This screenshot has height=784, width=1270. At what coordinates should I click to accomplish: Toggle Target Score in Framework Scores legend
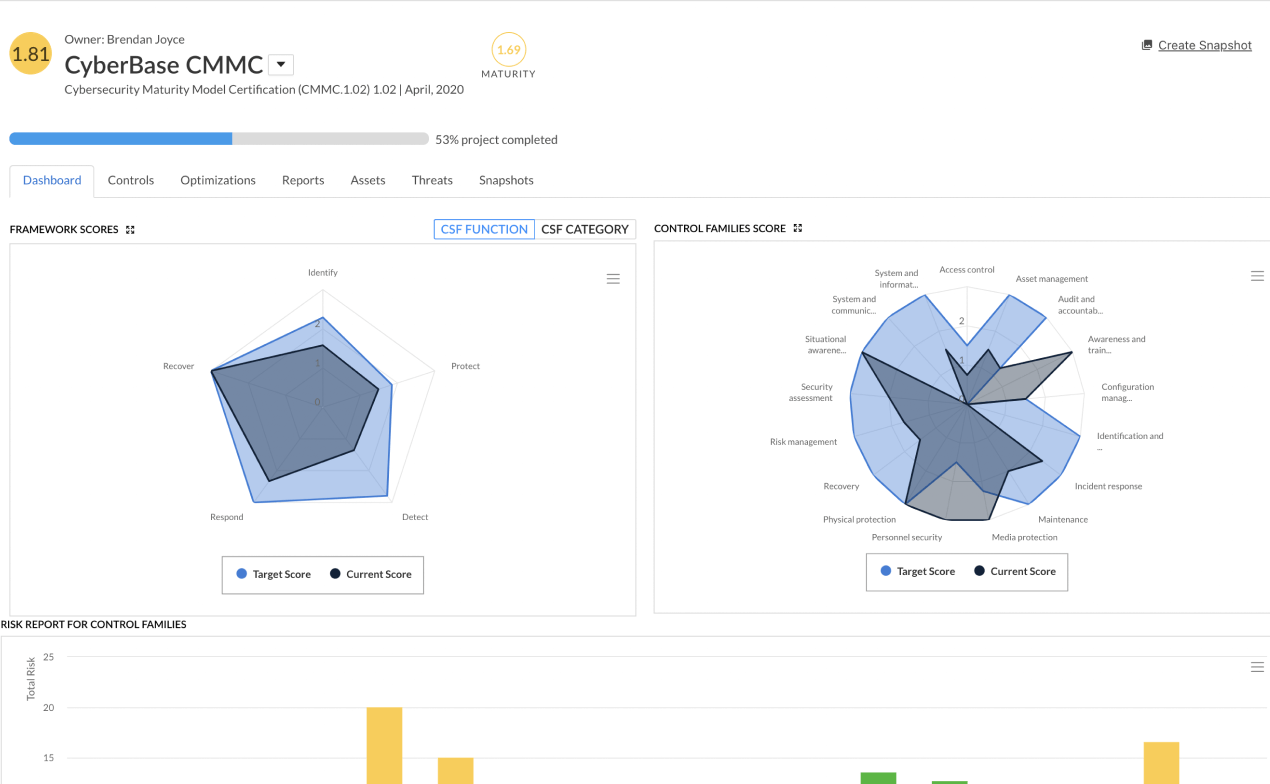tap(273, 574)
